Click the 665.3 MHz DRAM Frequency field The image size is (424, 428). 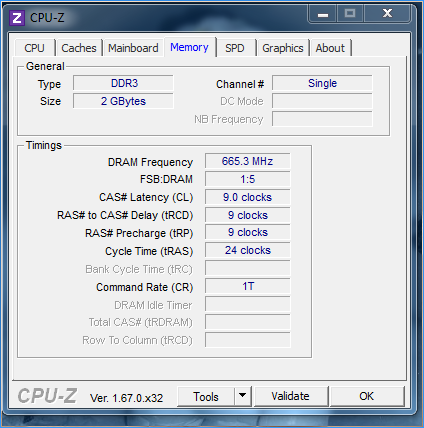point(248,161)
